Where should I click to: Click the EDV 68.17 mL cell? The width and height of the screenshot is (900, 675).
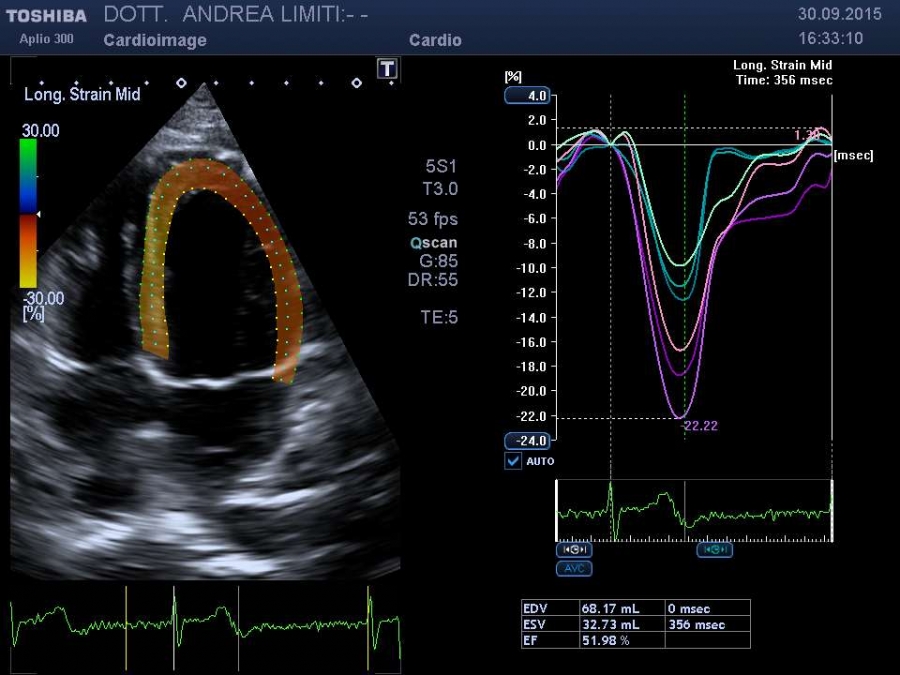coord(621,608)
